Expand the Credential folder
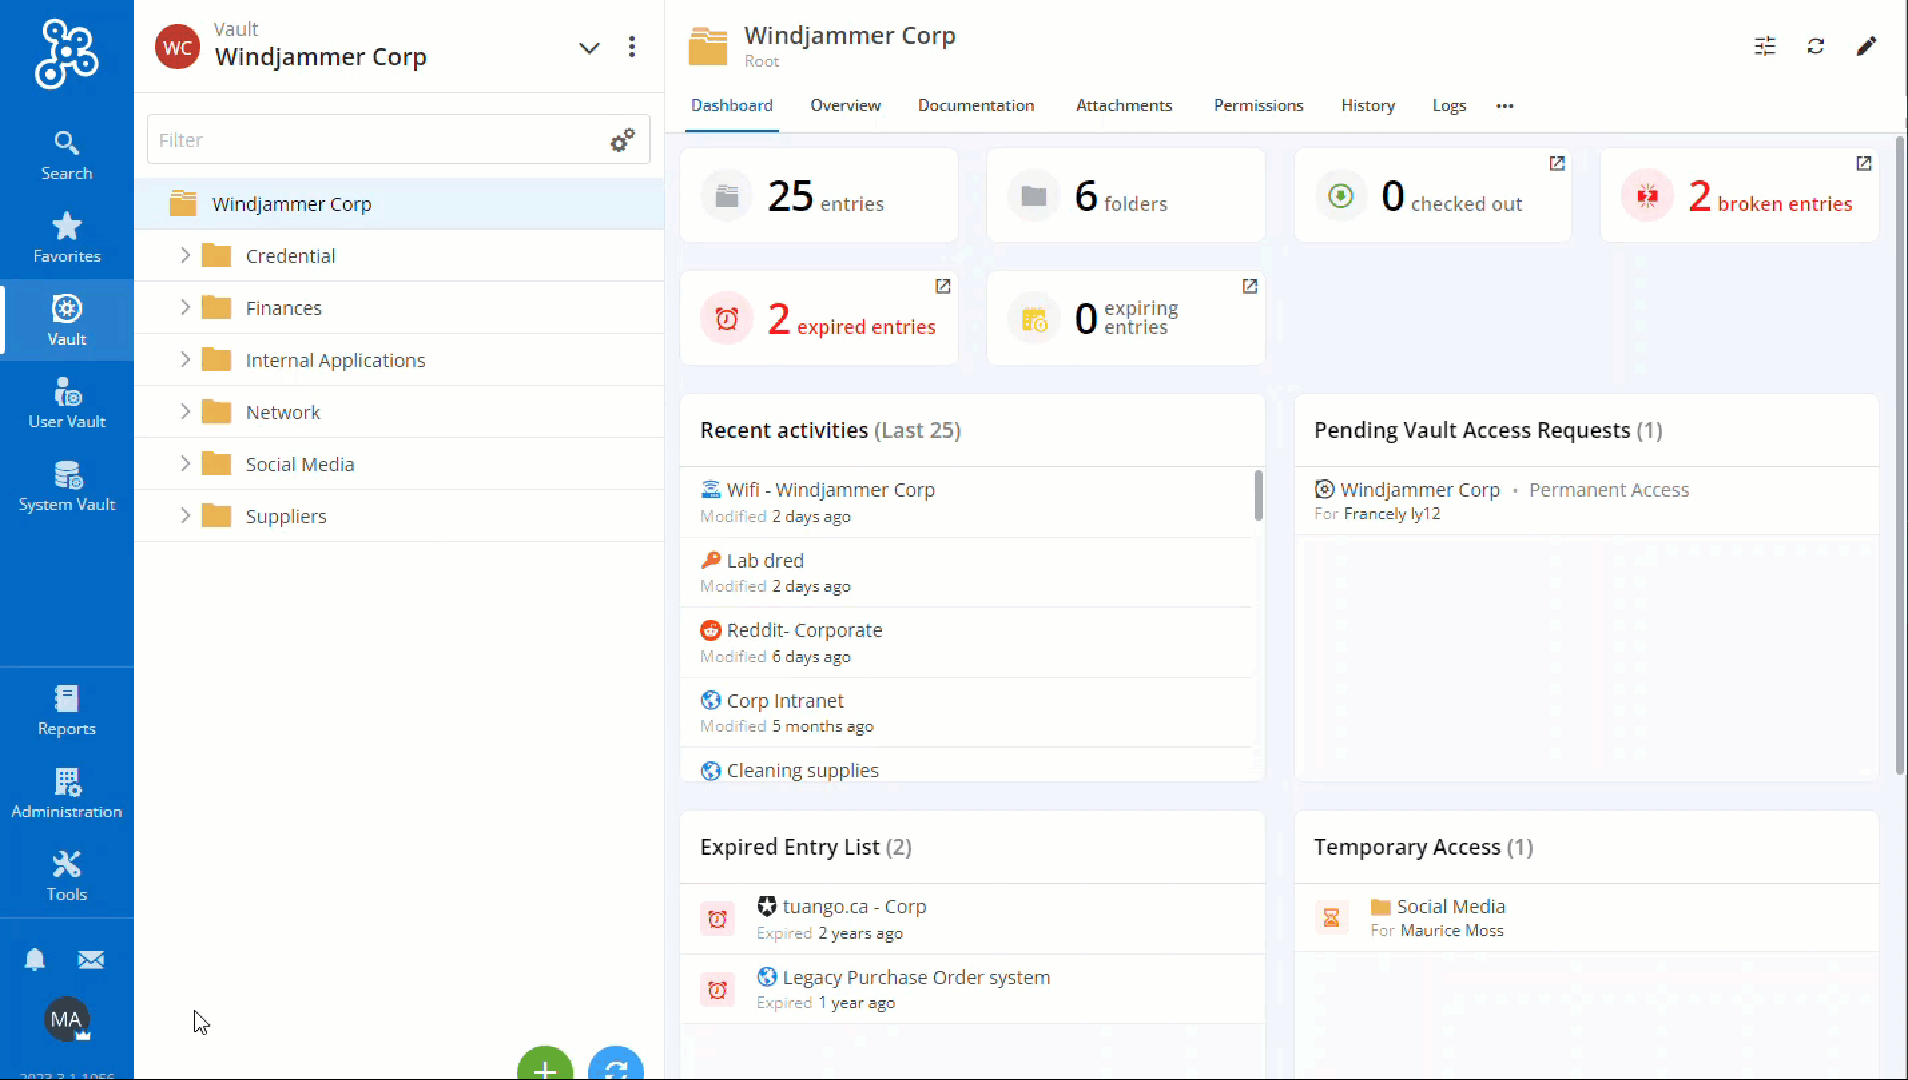 click(x=185, y=256)
